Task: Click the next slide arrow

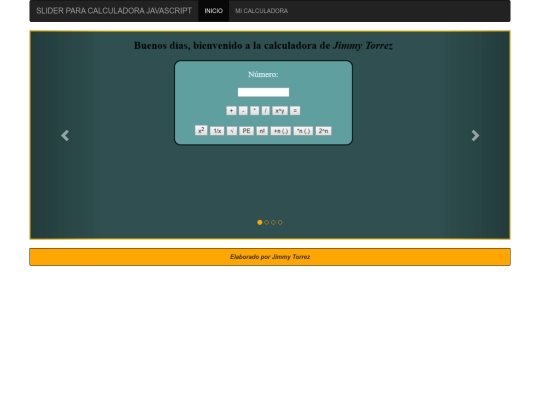Action: [475, 135]
